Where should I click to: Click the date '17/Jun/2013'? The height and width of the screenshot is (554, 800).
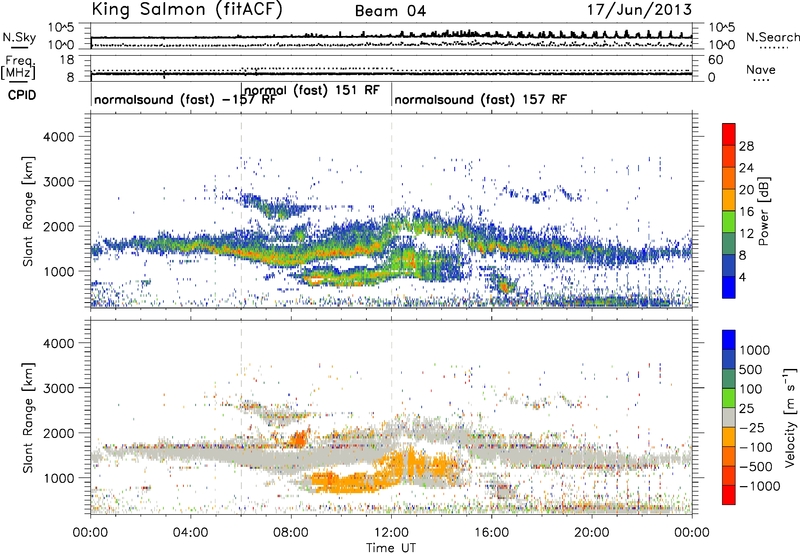pyautogui.click(x=639, y=9)
